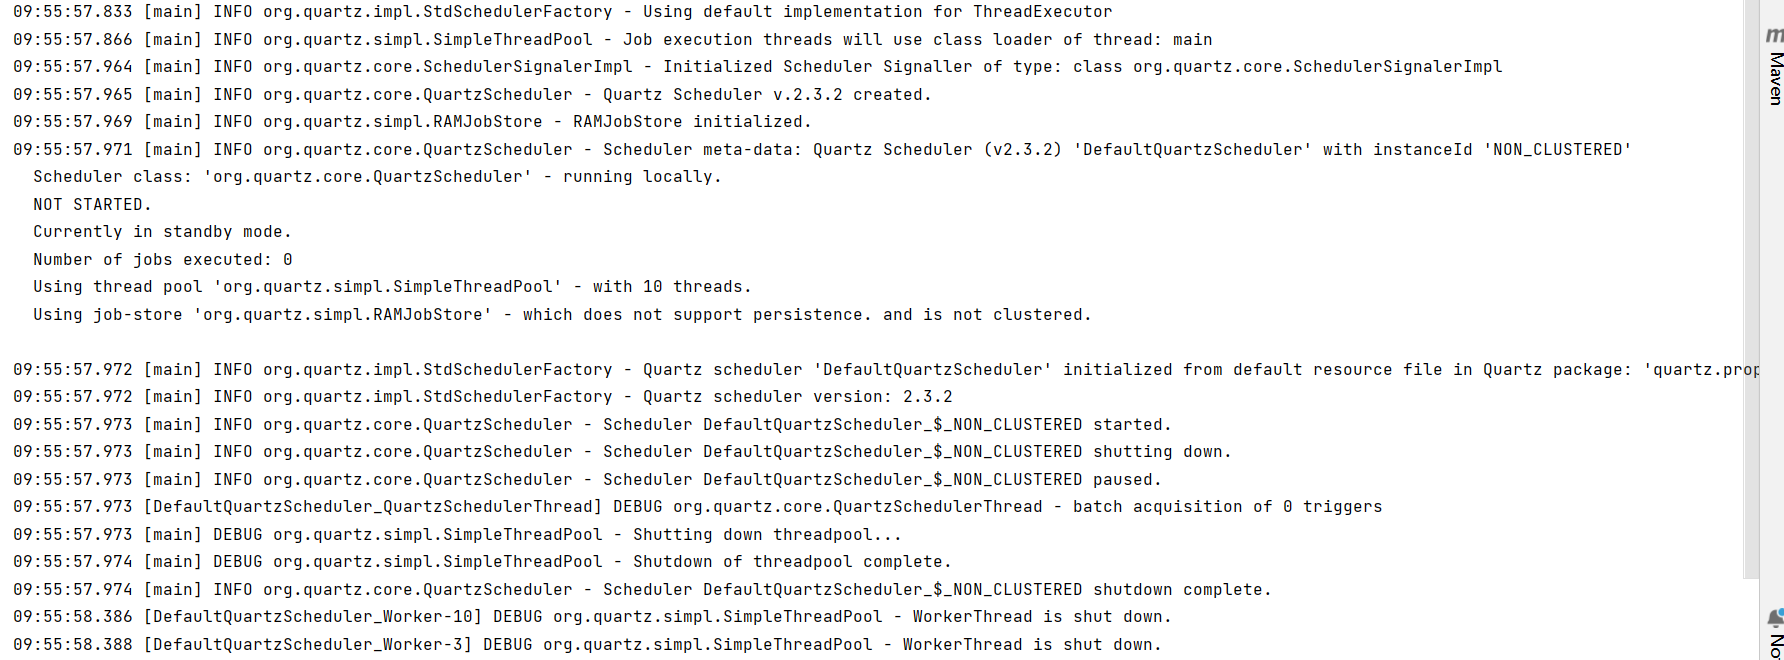The width and height of the screenshot is (1784, 660).
Task: Click 'Quartz scheduler version: 2.3.2' line
Action: [x=482, y=397]
